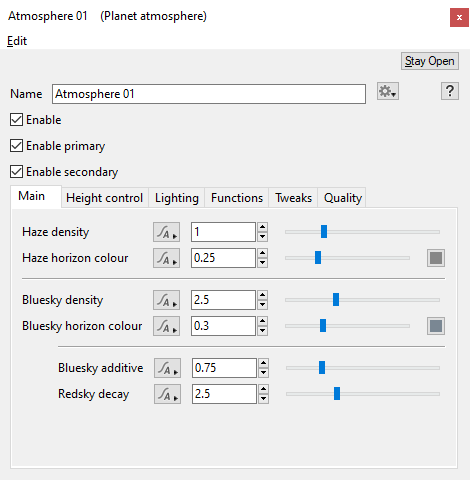Open the gear settings dropdown beside Name

coord(388,91)
